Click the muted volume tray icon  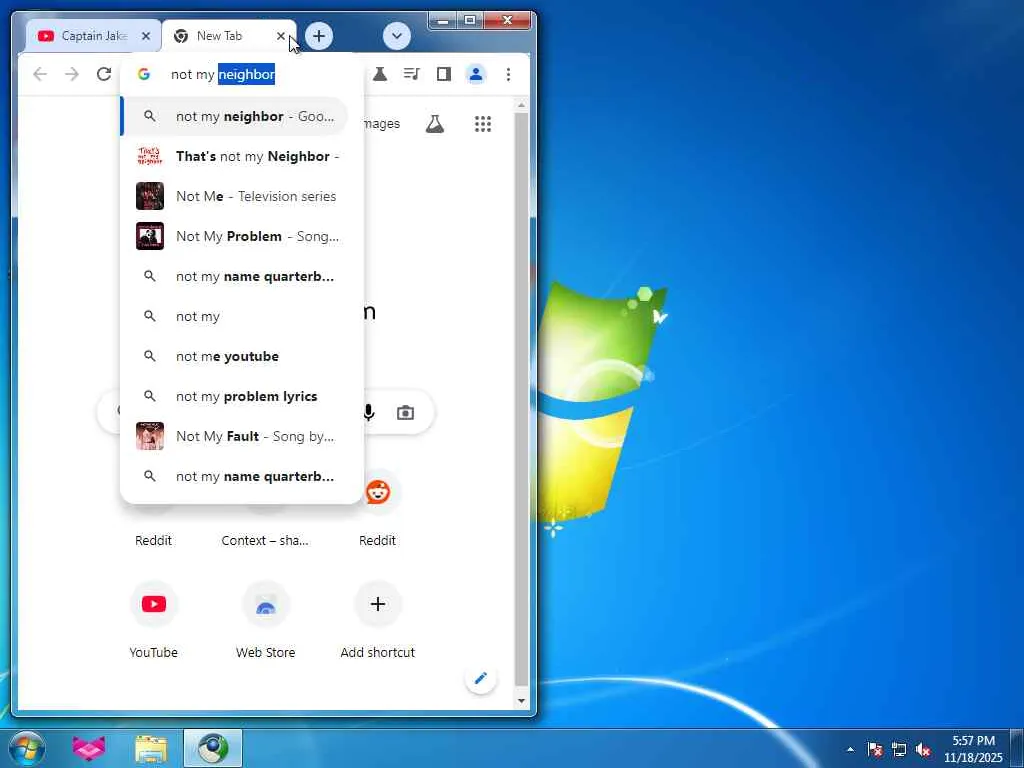coord(923,749)
